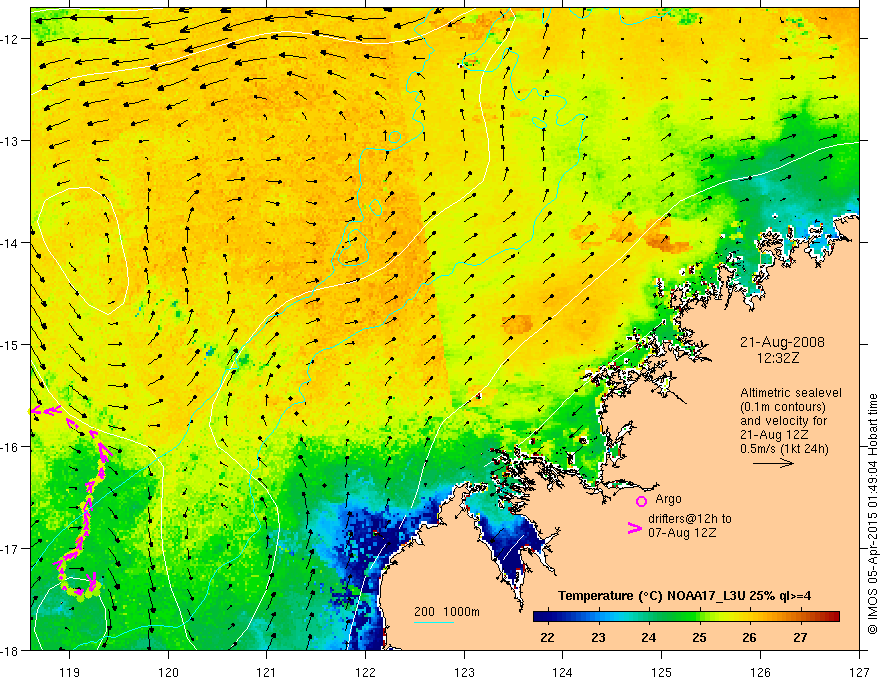Image resolution: width=880 pixels, height=680 pixels.
Task: Click latitude axis label '-18'
Action: point(10,651)
